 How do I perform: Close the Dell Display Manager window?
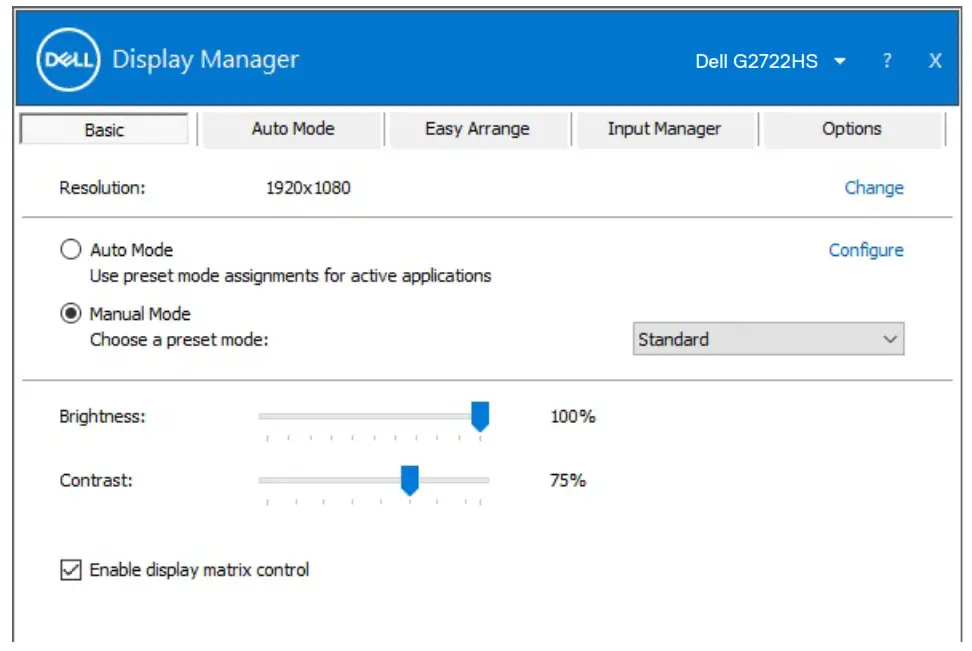(x=934, y=60)
